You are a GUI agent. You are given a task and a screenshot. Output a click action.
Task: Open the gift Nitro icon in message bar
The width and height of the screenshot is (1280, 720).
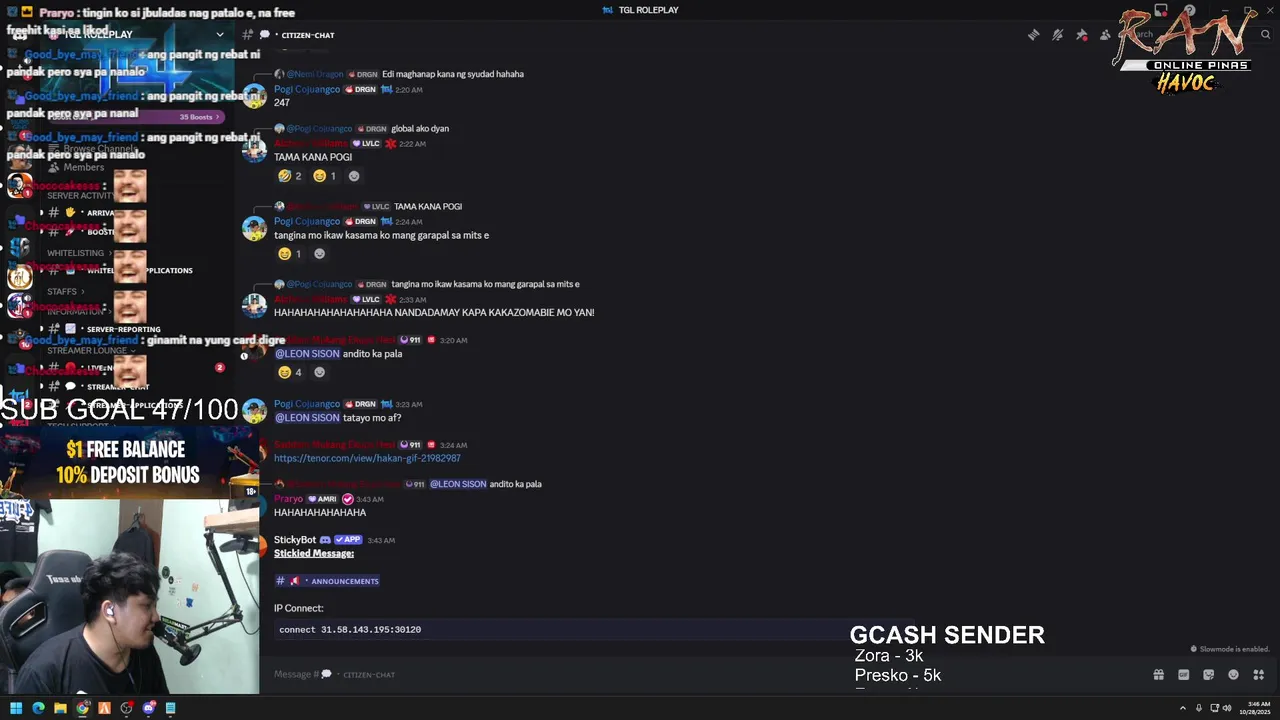[1158, 675]
